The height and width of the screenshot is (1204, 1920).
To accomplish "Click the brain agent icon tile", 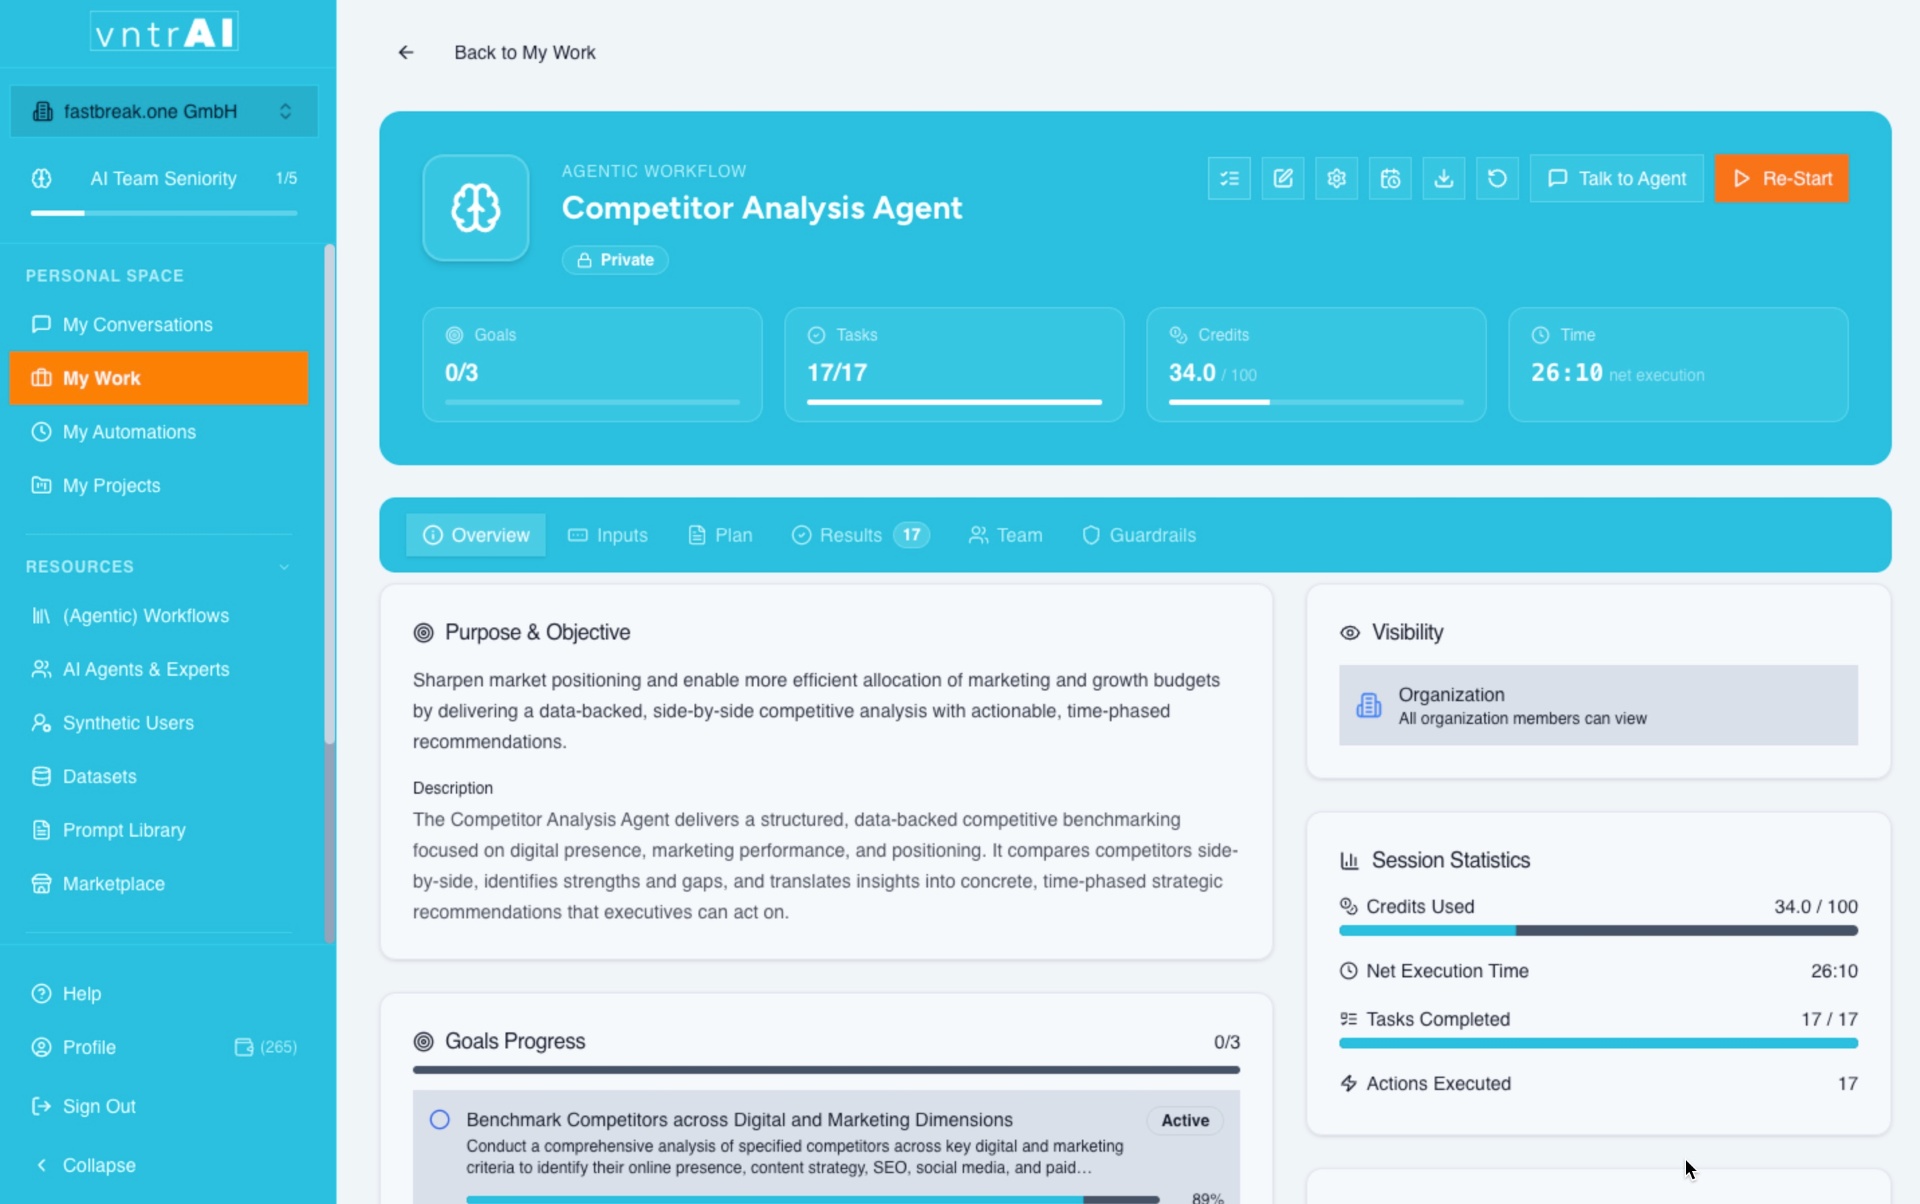I will [476, 208].
